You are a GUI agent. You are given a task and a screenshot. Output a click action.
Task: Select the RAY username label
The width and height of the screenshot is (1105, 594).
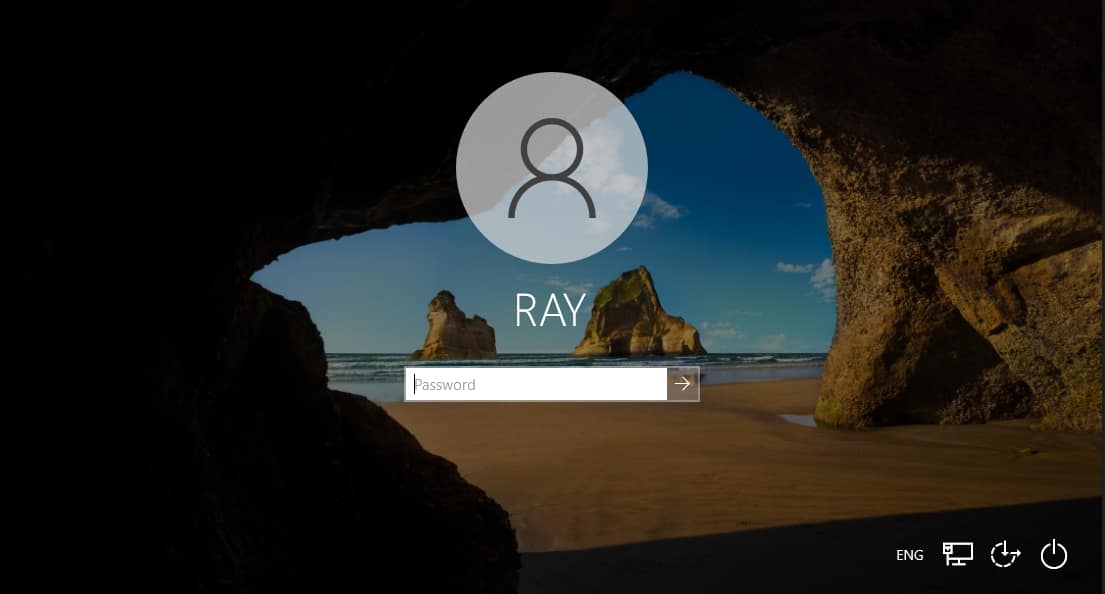(x=550, y=311)
